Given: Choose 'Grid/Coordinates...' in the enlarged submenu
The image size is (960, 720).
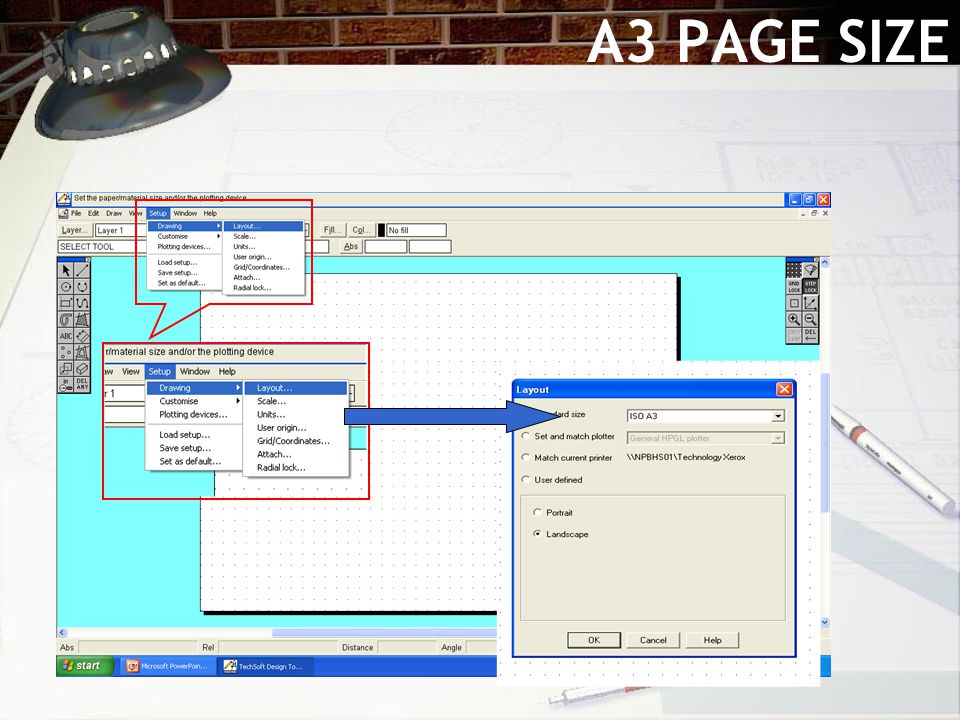Looking at the screenshot, I should pos(293,441).
